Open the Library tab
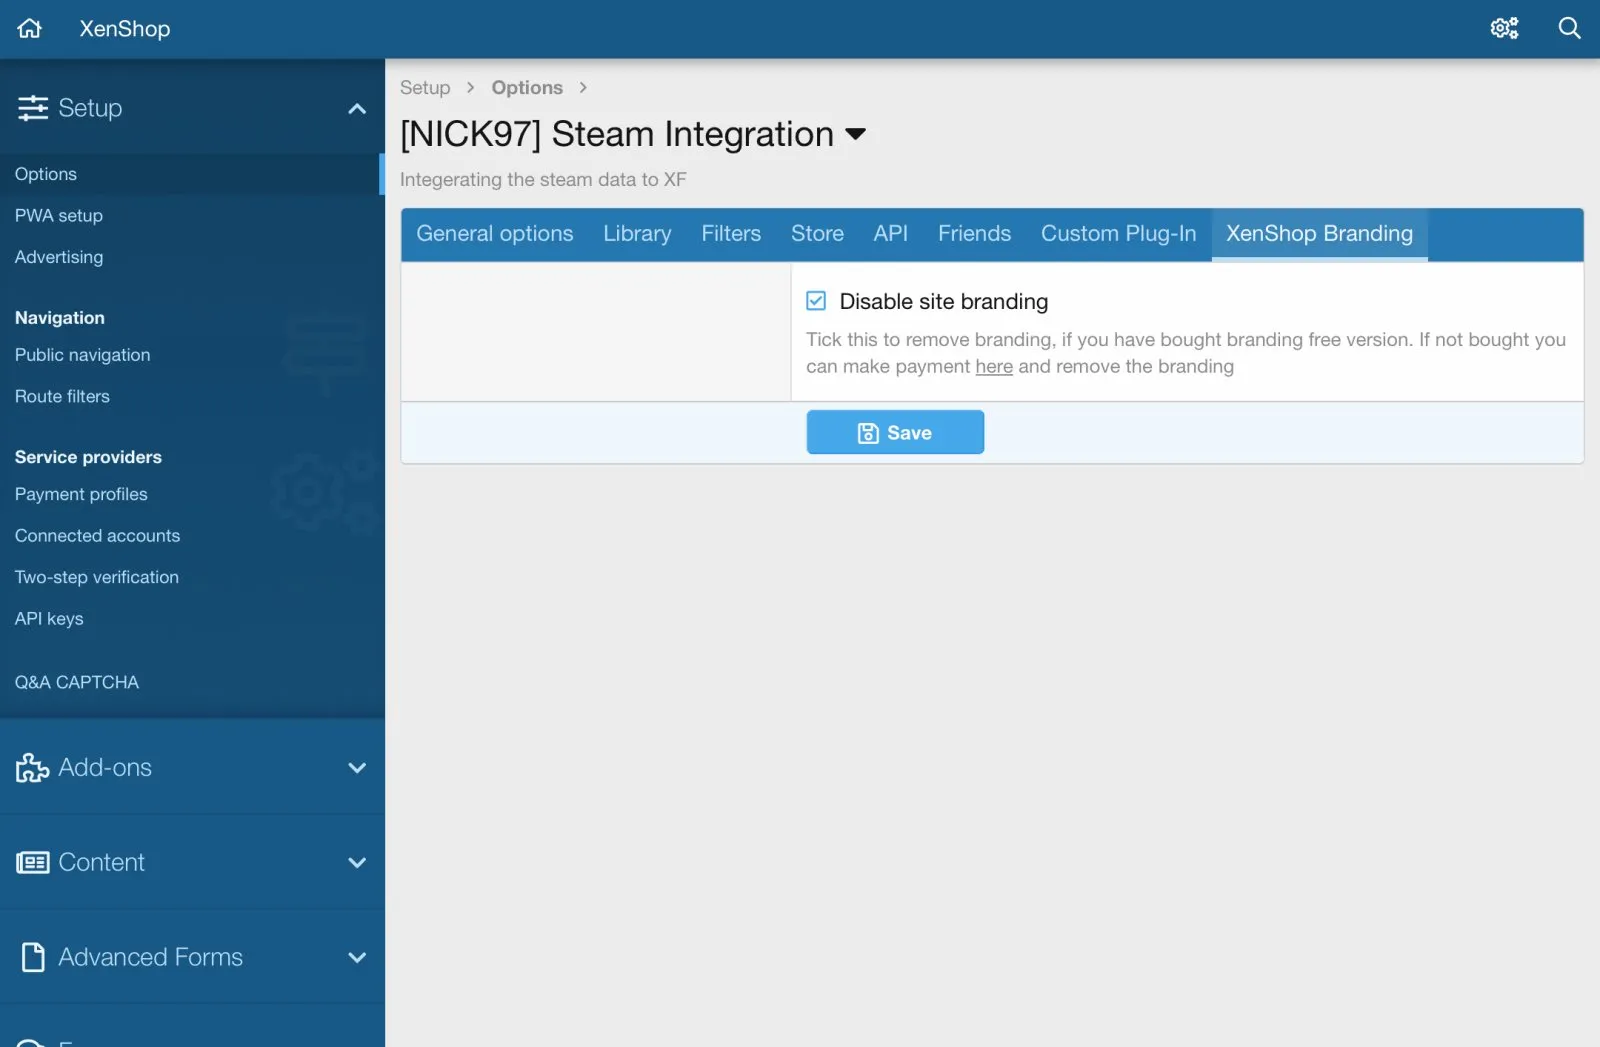The width and height of the screenshot is (1600, 1047). pyautogui.click(x=637, y=234)
